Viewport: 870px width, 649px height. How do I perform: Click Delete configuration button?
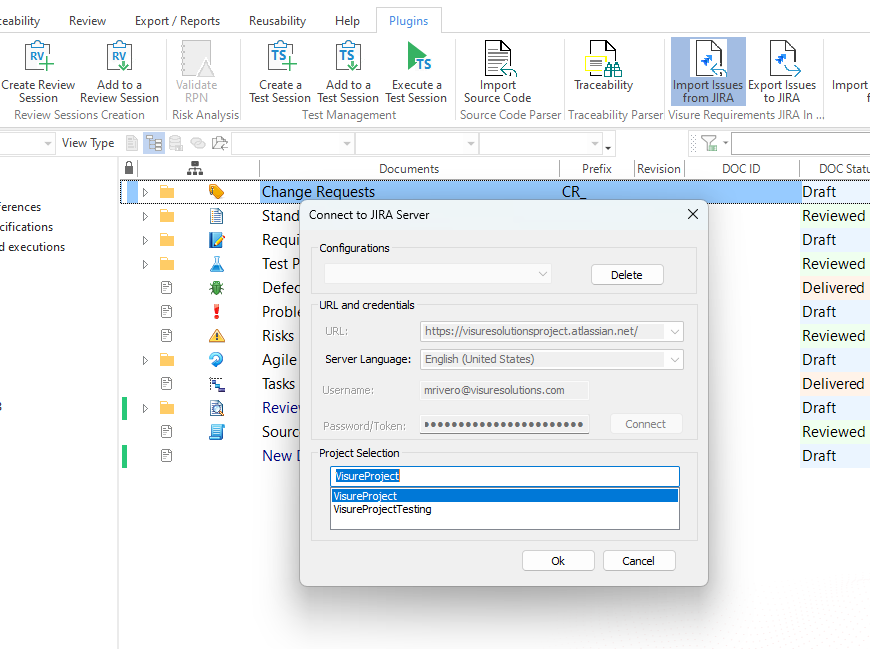coord(627,275)
